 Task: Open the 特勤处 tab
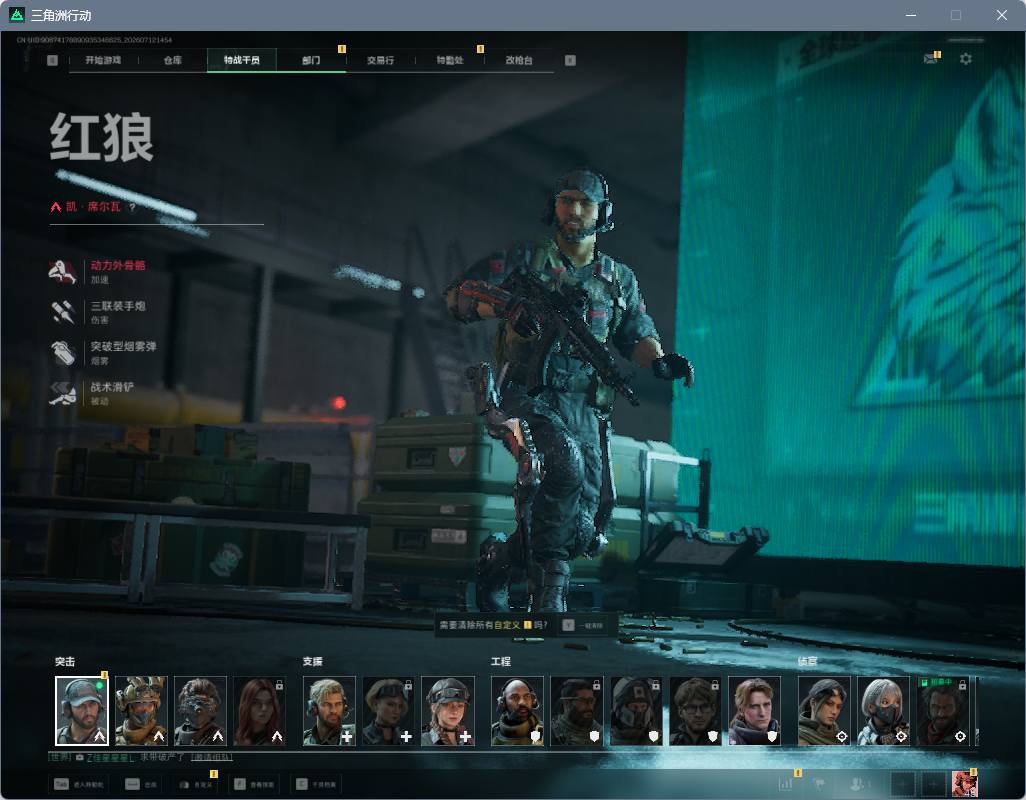tap(450, 60)
